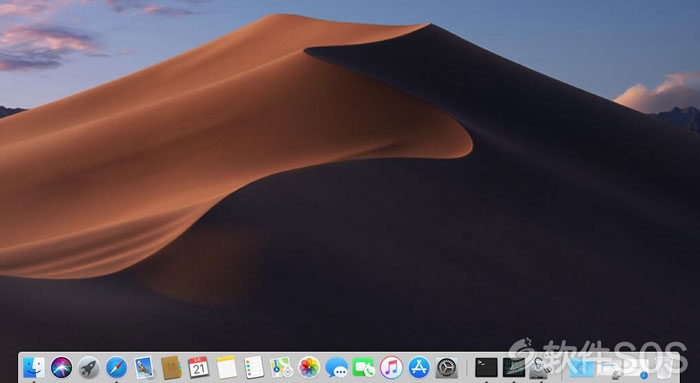The width and height of the screenshot is (700, 383).
Task: Open Launchpad rocket icon
Action: tap(89, 367)
